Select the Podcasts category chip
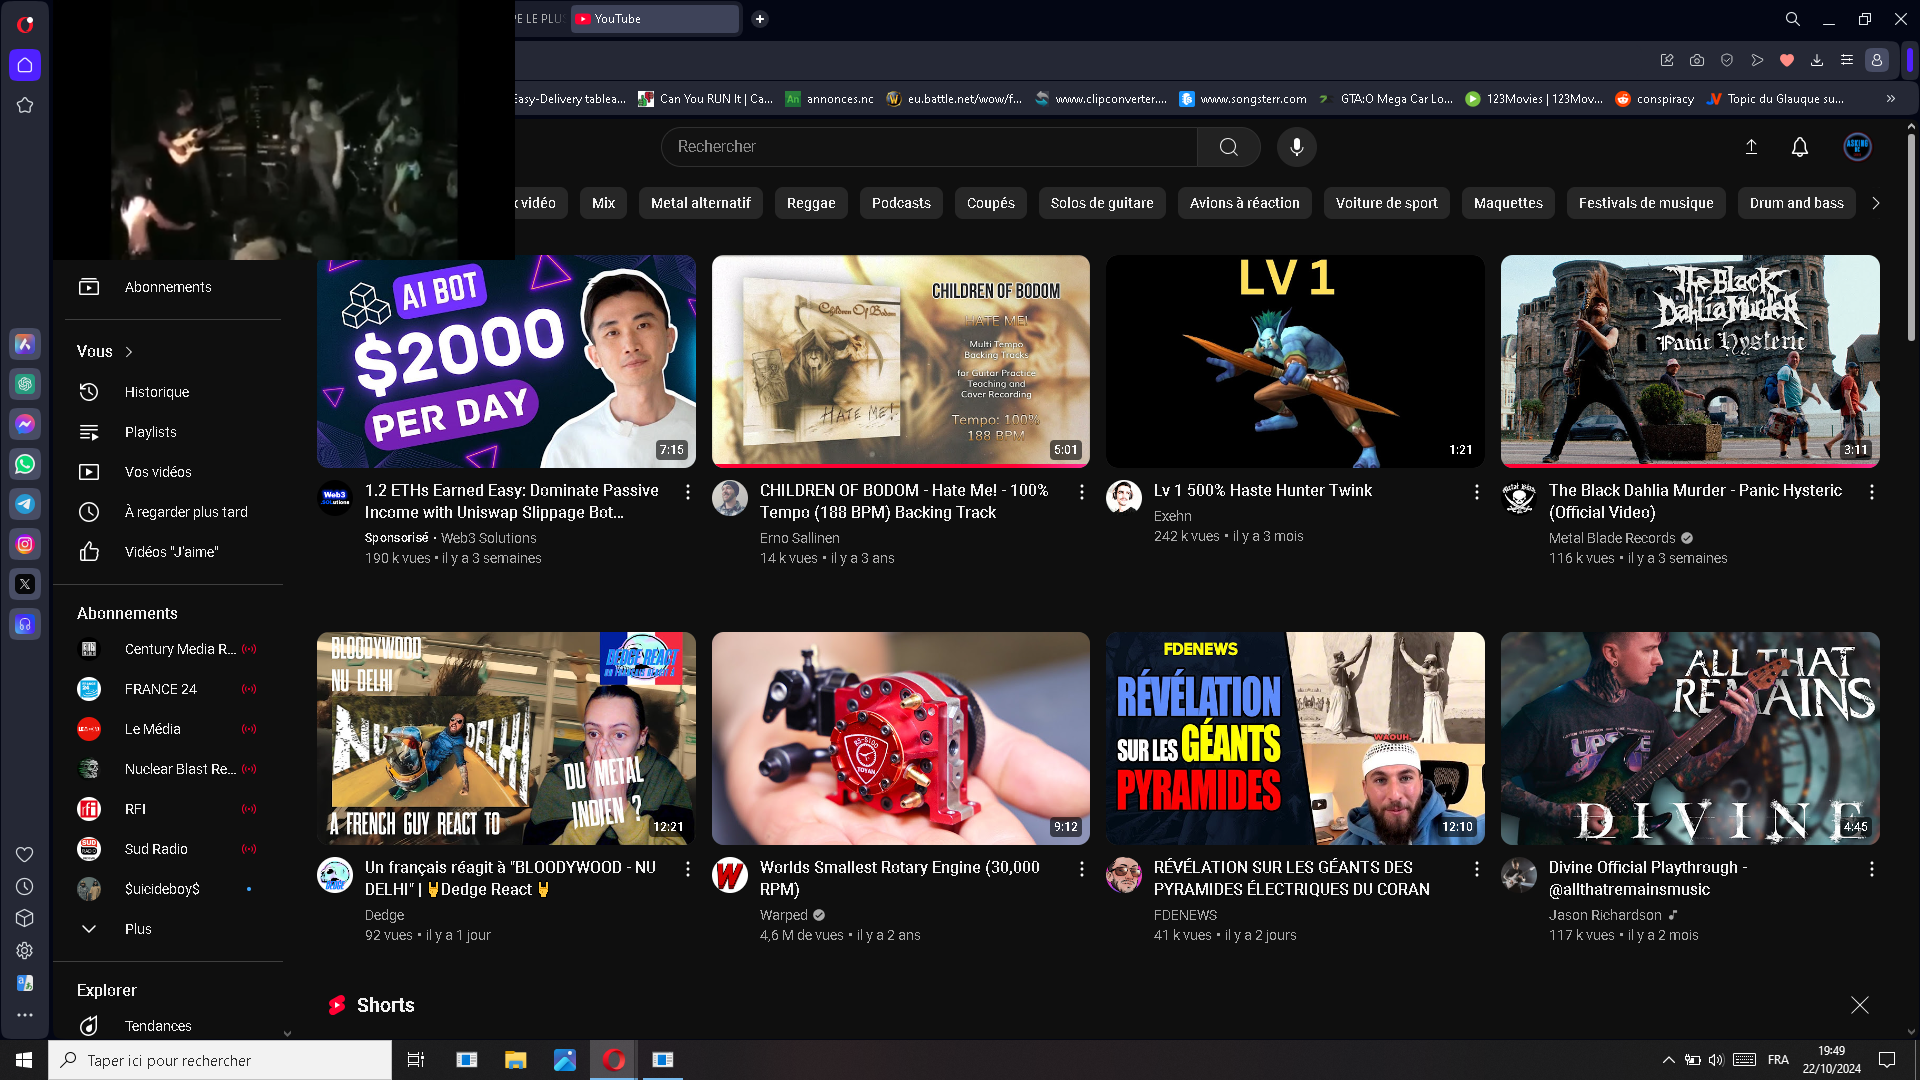Viewport: 1920px width, 1080px height. click(x=901, y=203)
